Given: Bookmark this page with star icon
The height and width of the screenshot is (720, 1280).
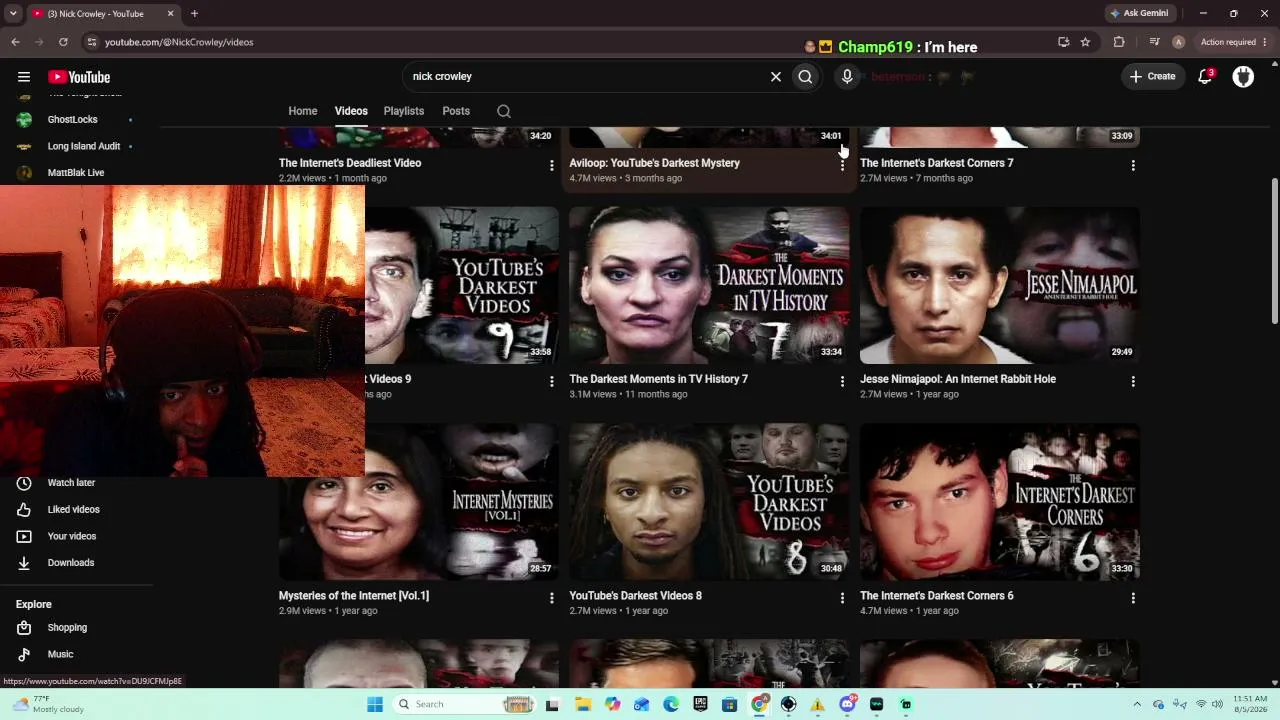Looking at the screenshot, I should (1085, 42).
